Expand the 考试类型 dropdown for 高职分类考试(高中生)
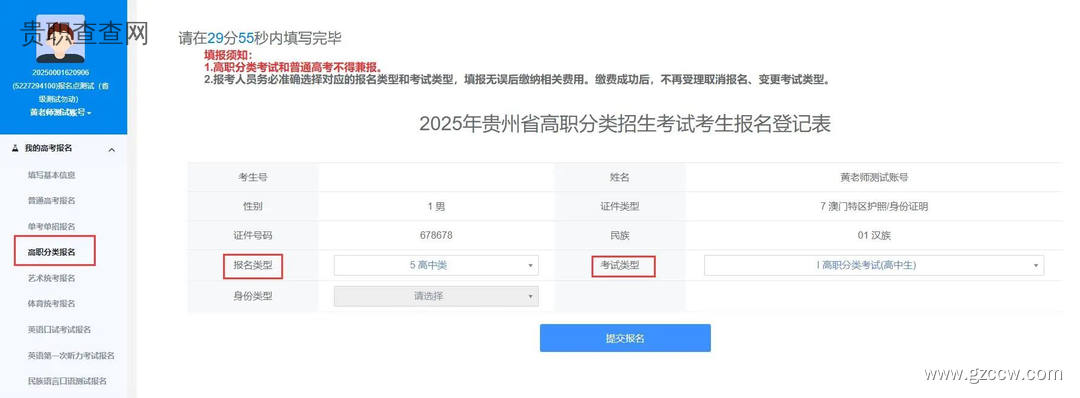 click(x=873, y=265)
